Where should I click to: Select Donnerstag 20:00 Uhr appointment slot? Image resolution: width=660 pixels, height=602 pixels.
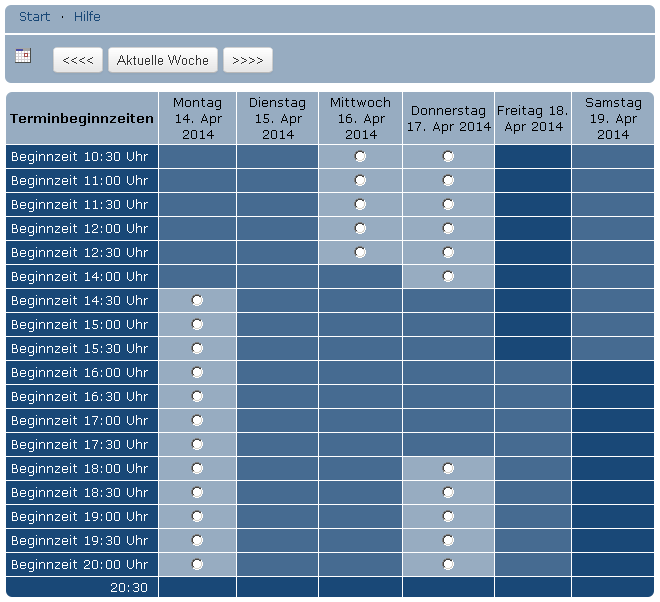(x=448, y=565)
